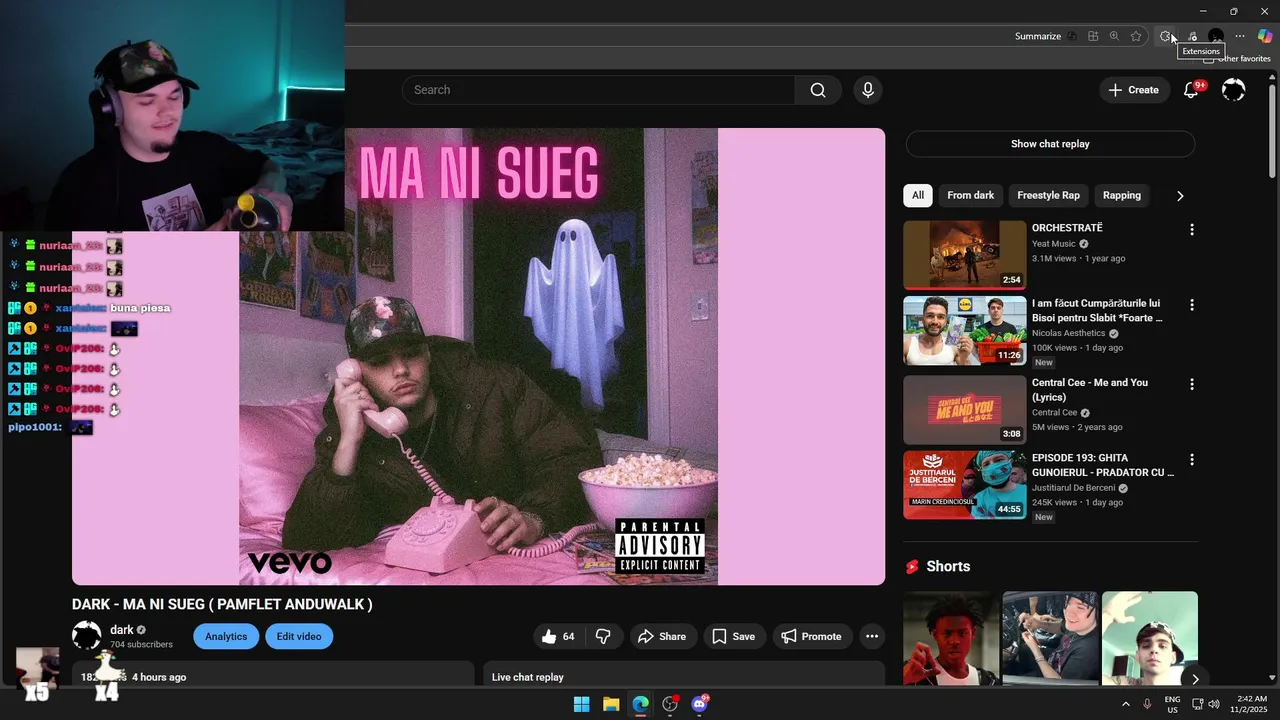
Task: Open Discord from the taskbar
Action: click(700, 704)
